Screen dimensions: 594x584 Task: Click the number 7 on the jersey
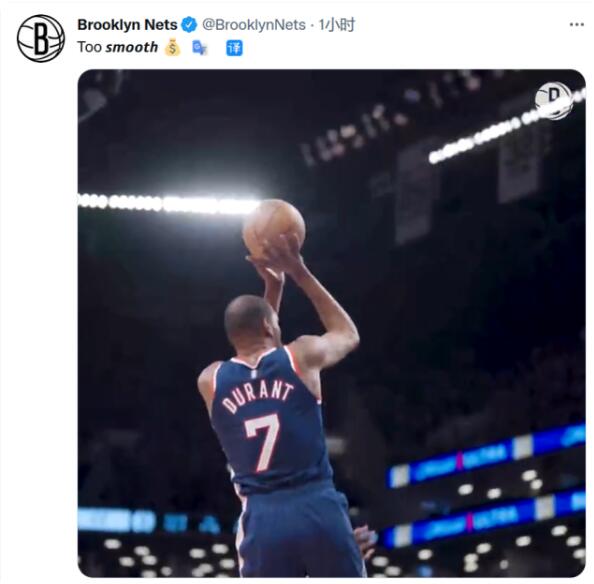coord(262,443)
